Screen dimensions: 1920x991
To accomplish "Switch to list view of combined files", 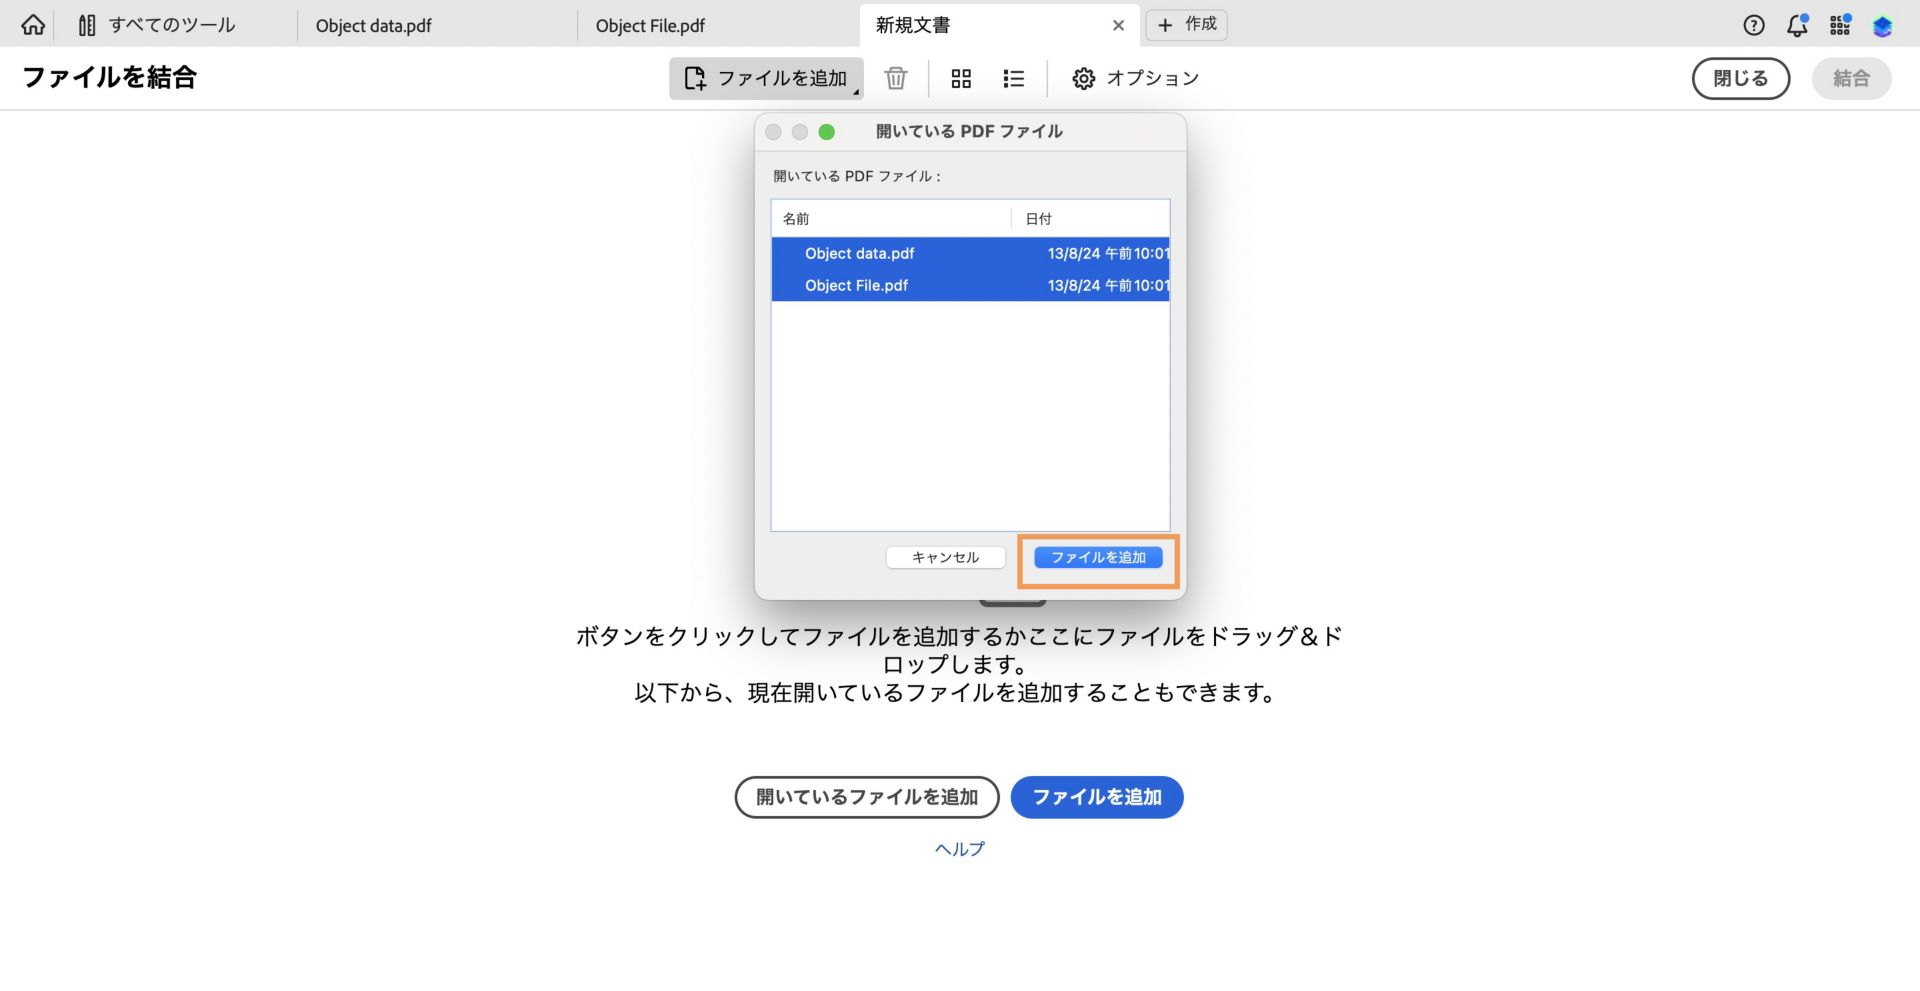I will pyautogui.click(x=1013, y=78).
